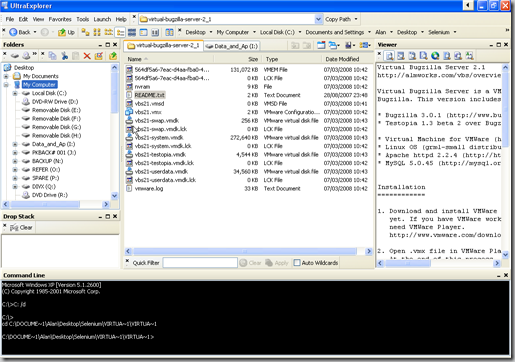Switch to virtual-bugzilla-server-2_1 tab

point(163,46)
